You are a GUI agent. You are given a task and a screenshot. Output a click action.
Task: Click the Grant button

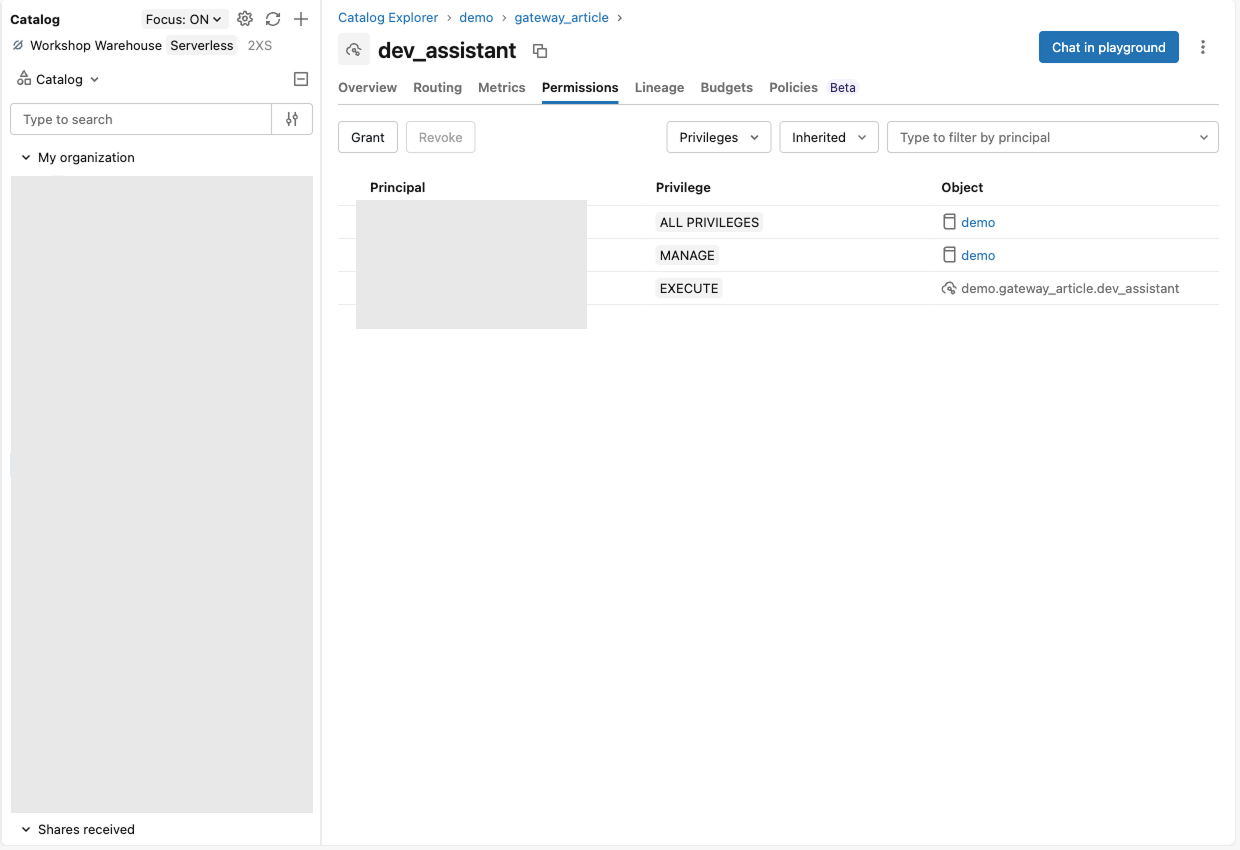pos(368,137)
